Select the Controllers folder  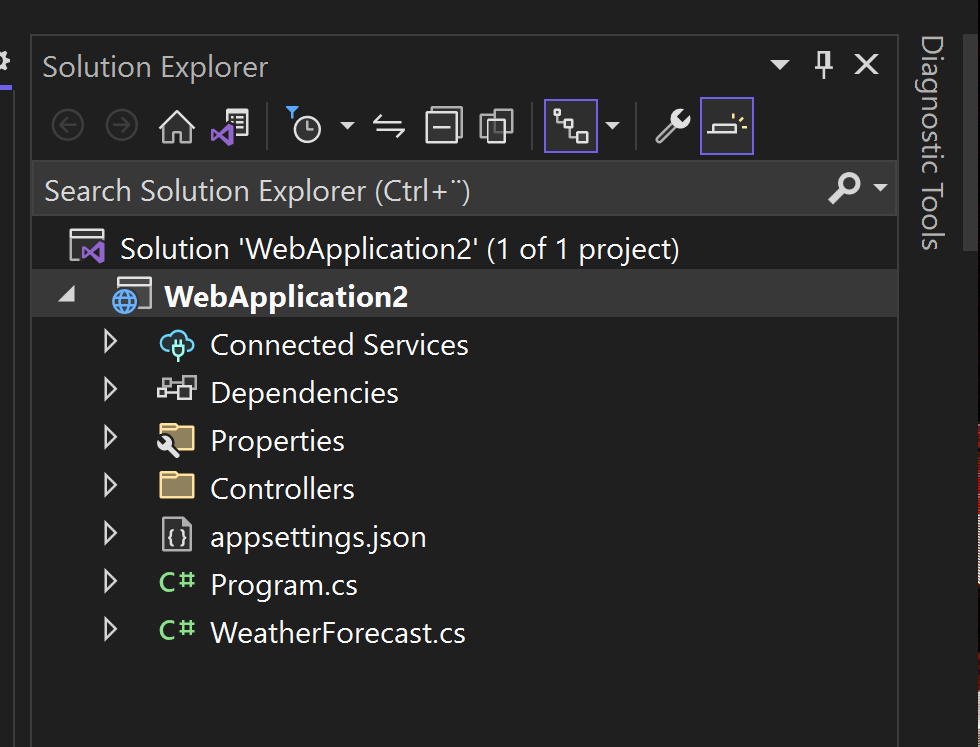click(282, 489)
